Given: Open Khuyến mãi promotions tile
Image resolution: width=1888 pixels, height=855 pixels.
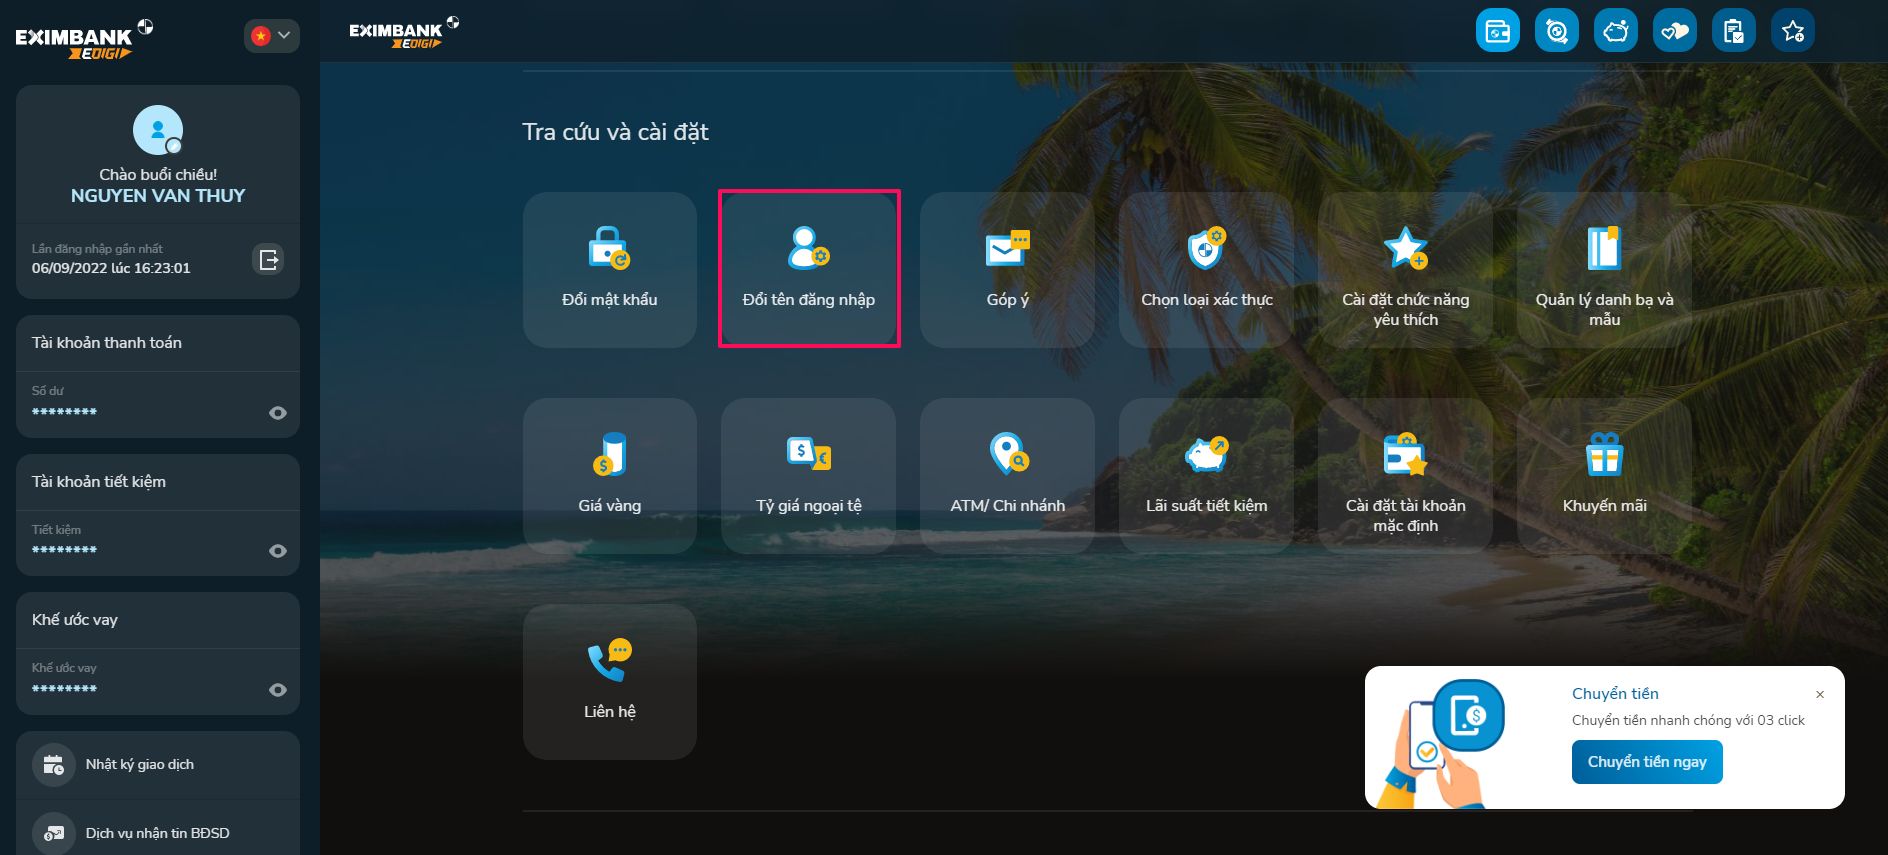Looking at the screenshot, I should (x=1604, y=476).
